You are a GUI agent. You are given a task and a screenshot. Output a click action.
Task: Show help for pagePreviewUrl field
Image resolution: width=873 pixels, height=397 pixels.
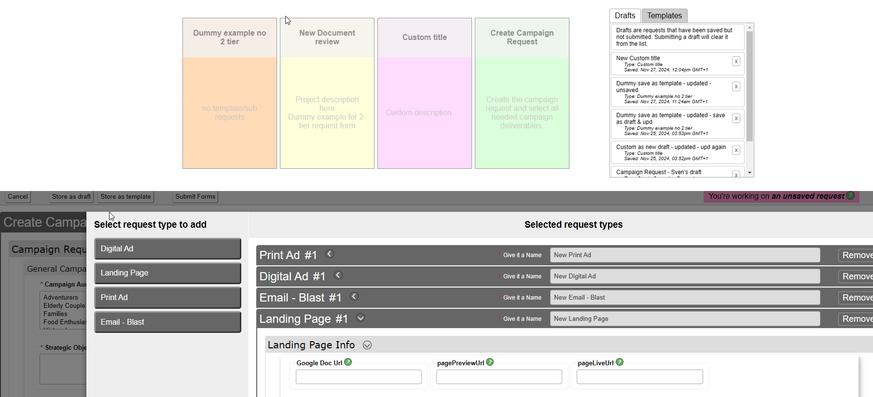click(x=490, y=362)
